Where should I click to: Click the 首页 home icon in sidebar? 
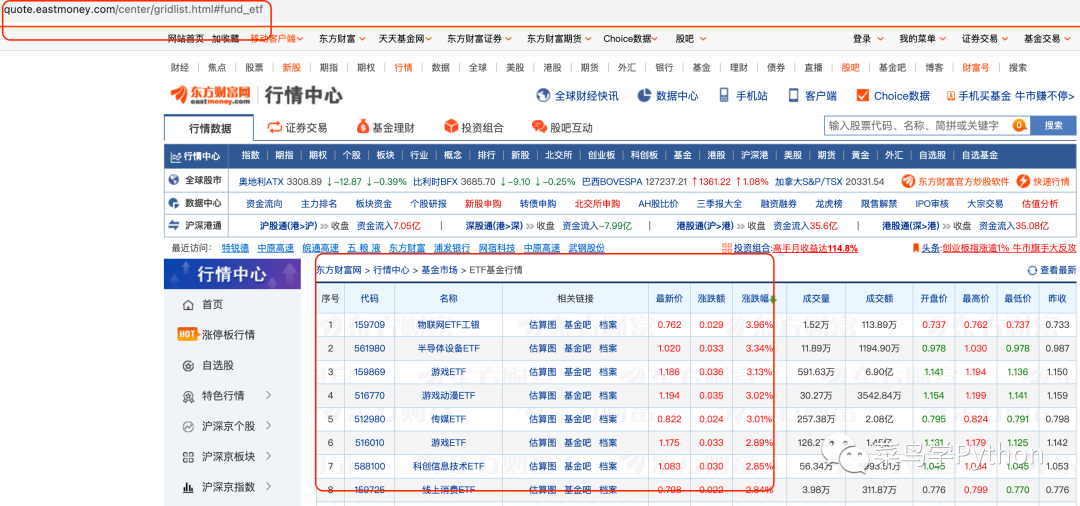(x=187, y=305)
